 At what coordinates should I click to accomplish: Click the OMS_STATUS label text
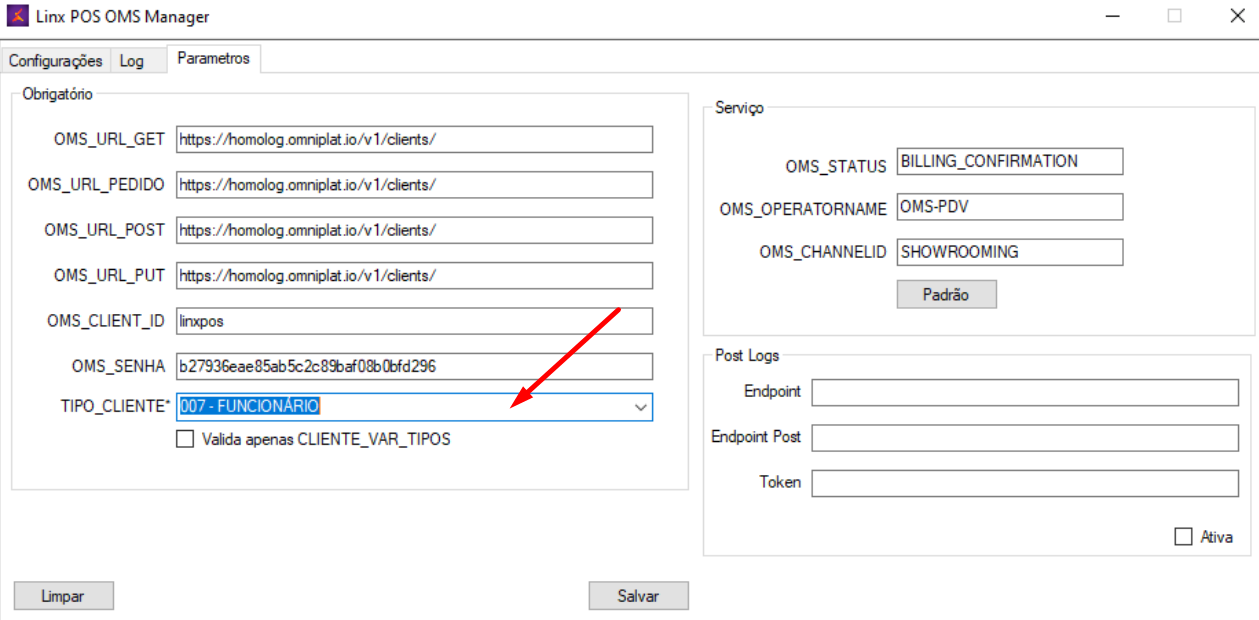[x=836, y=167]
